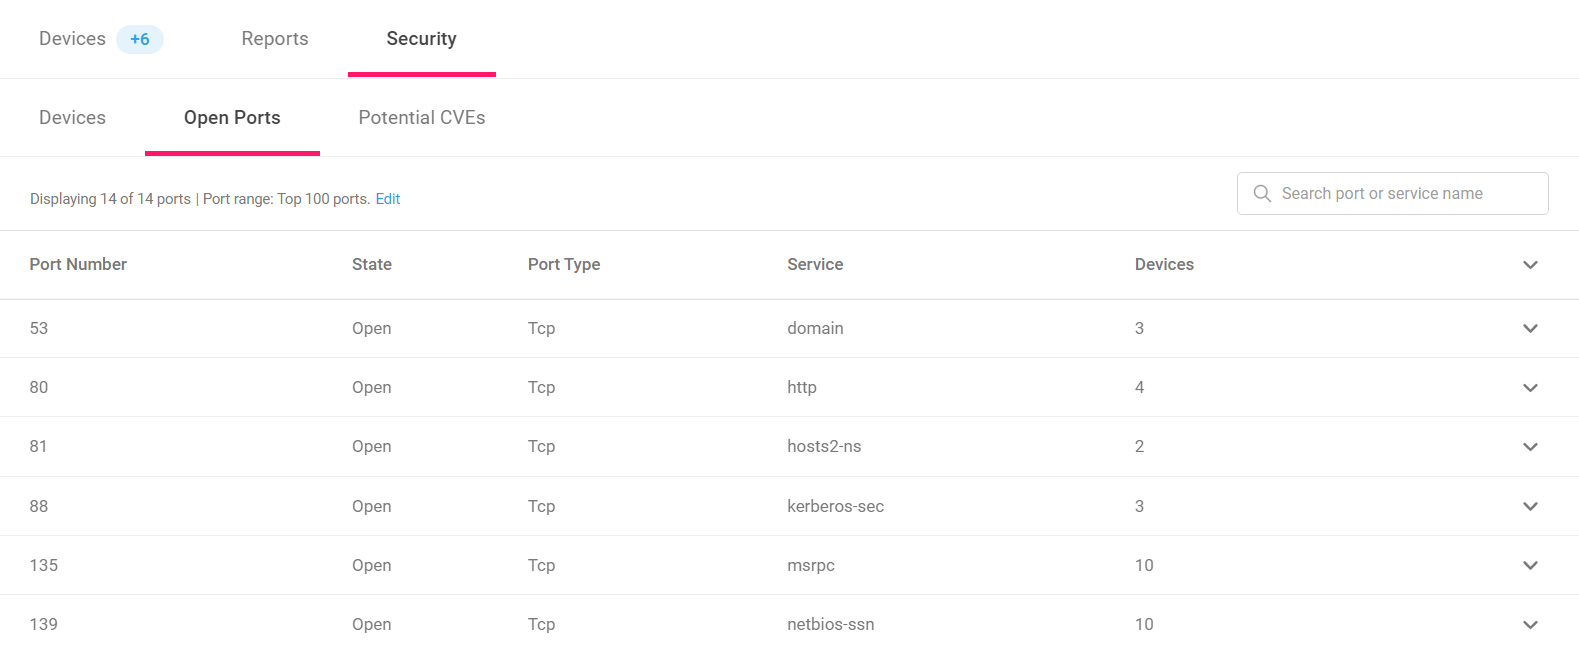Expand the port 81 hosts2-ns row
Viewport: 1579px width, 654px height.
pyautogui.click(x=1530, y=446)
